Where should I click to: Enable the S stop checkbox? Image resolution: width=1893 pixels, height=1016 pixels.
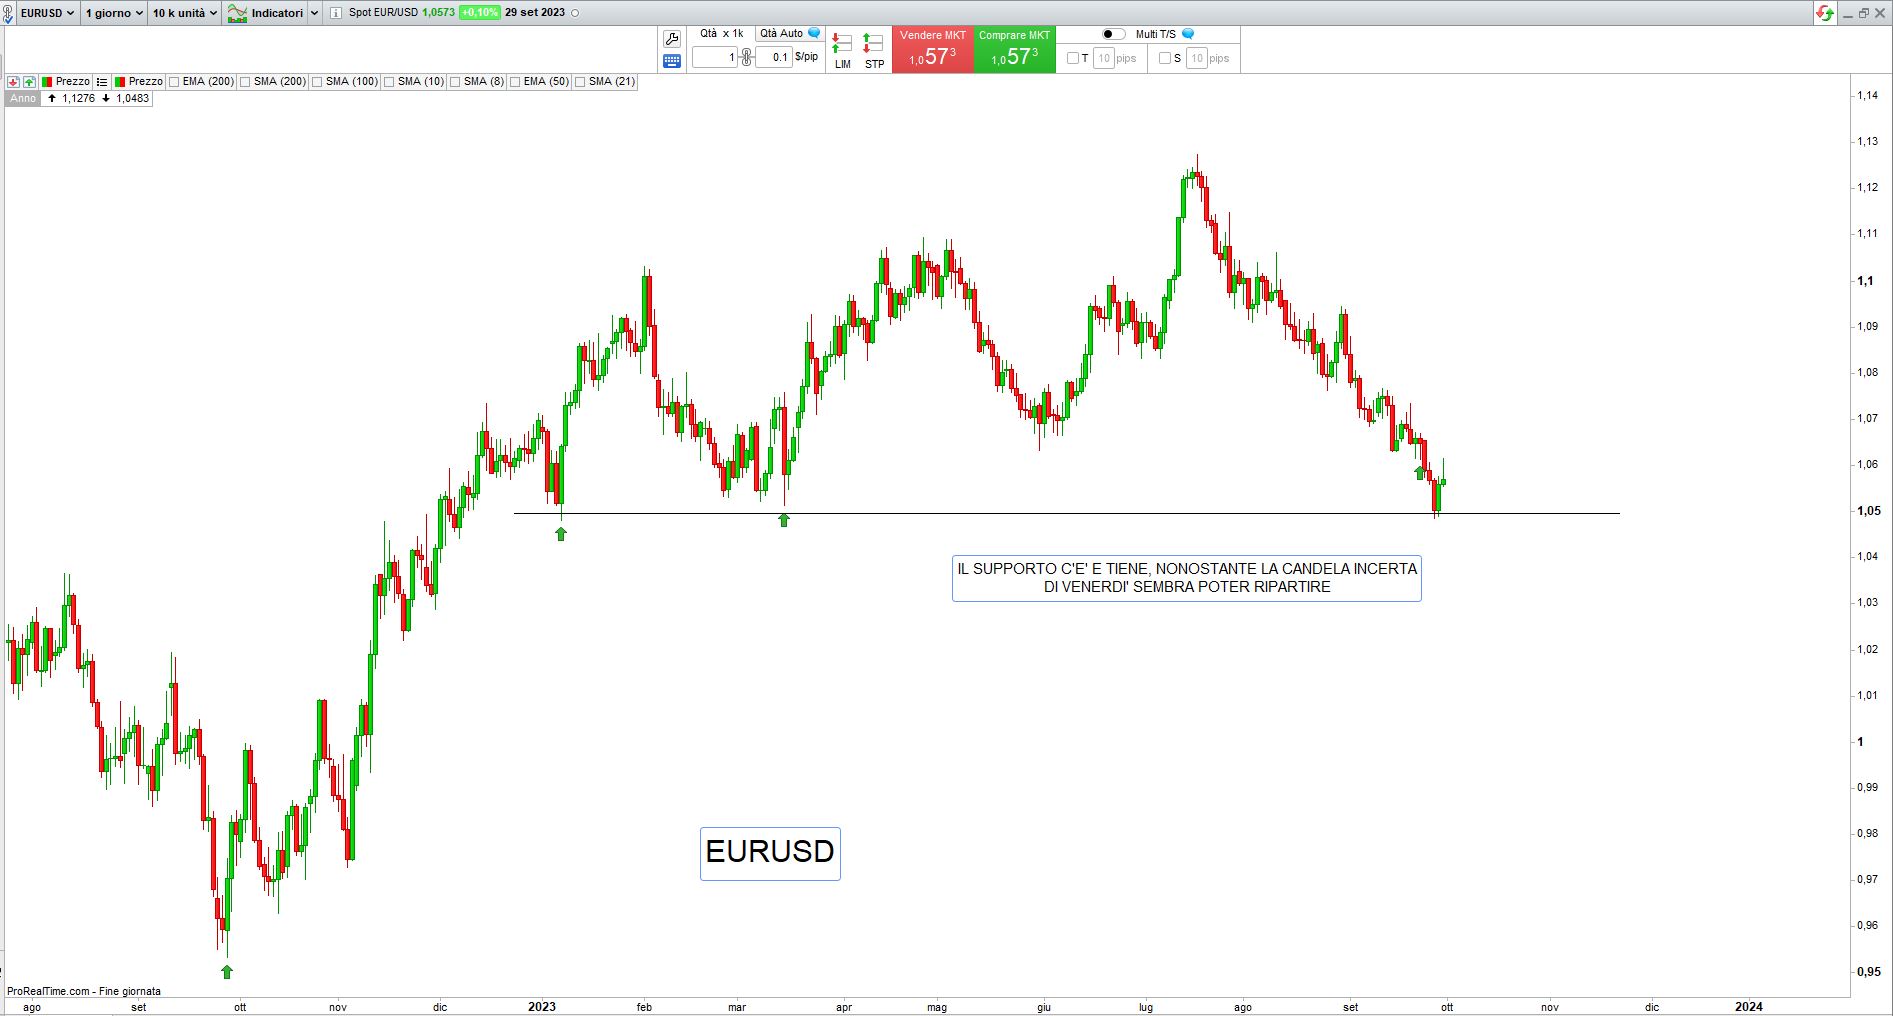[1164, 58]
